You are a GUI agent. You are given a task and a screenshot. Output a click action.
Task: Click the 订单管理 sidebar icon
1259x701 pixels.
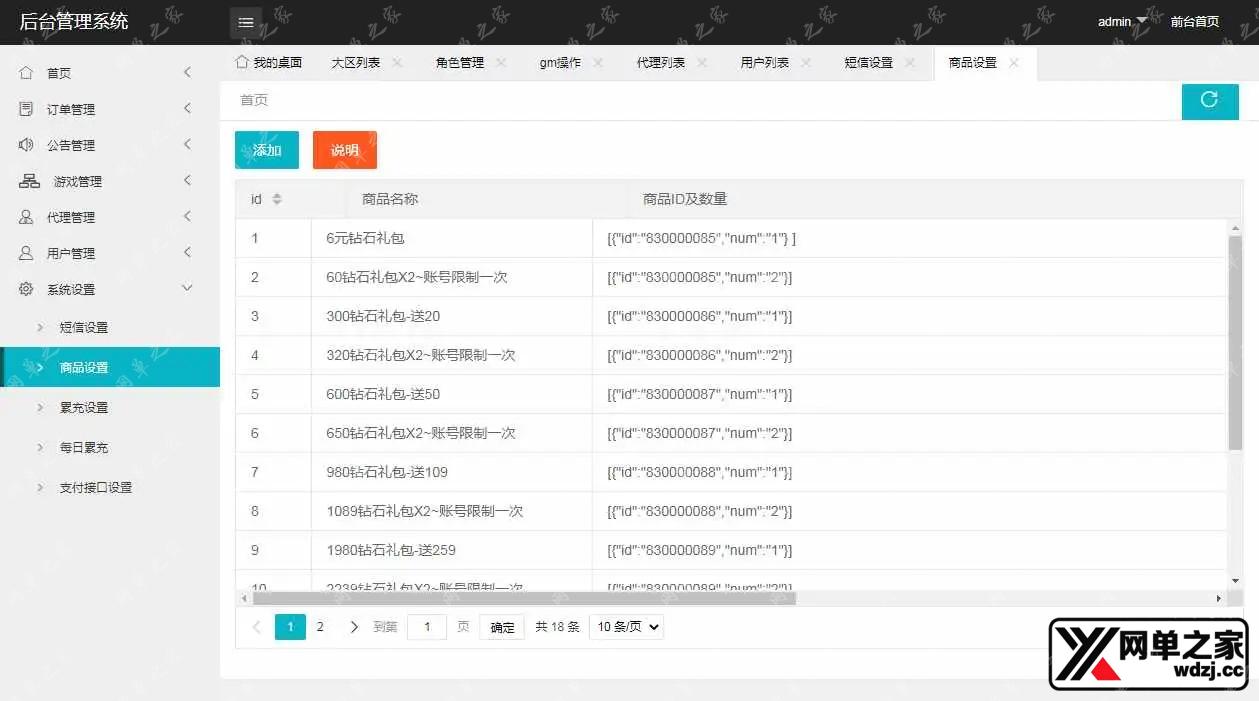26,109
